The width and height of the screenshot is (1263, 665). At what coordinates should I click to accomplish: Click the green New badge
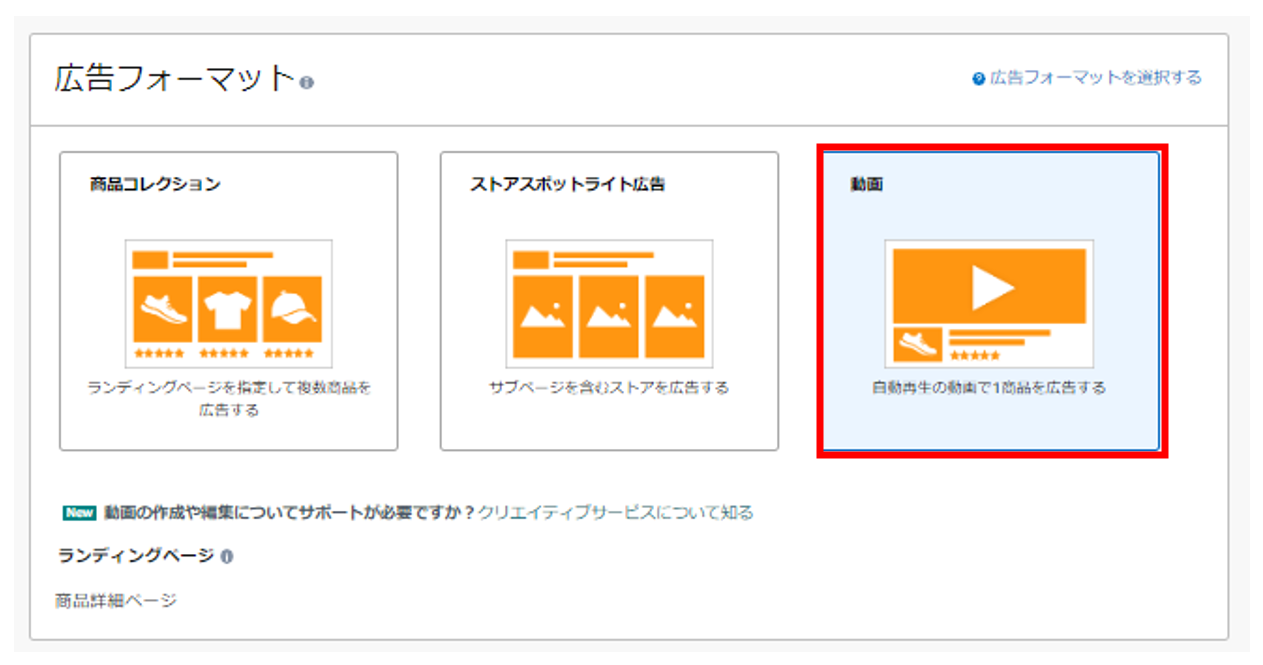79,513
